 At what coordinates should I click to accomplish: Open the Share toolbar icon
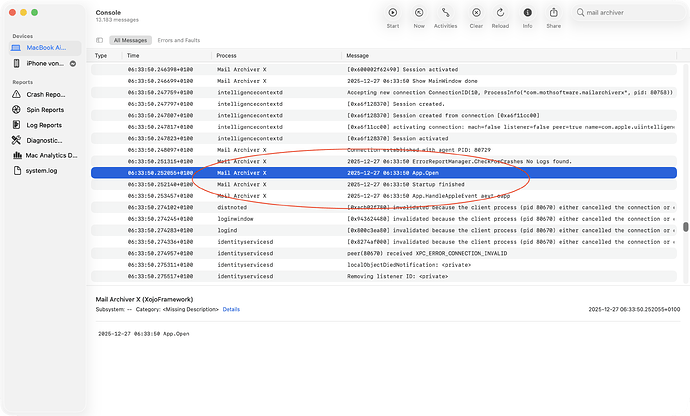click(x=554, y=13)
